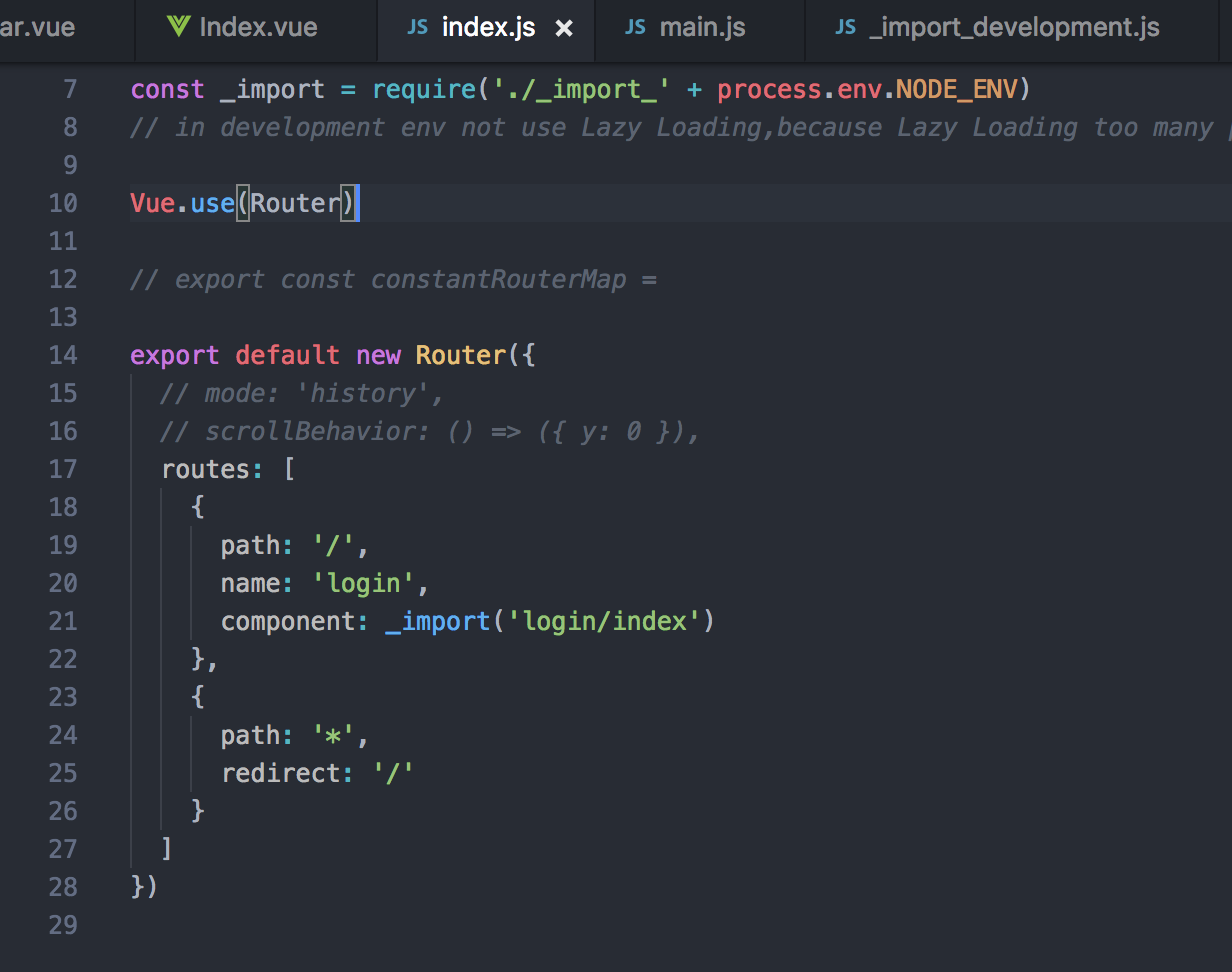Place cursor on the Vue.use(Router) statement
Viewport: 1232px width, 972px height.
[243, 203]
